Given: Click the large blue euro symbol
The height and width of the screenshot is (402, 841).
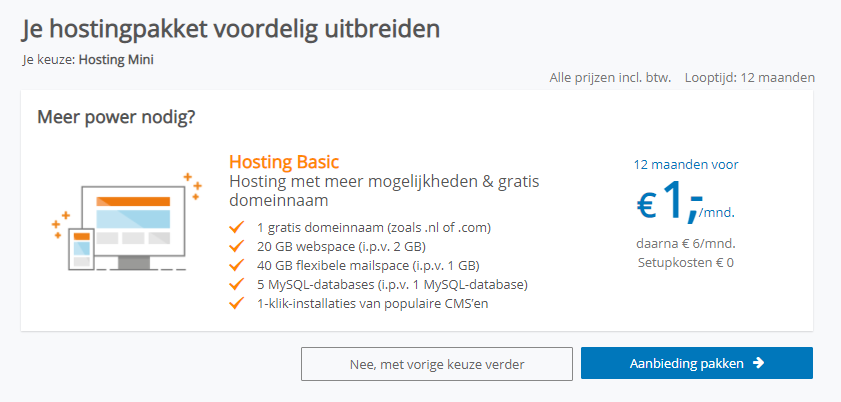Looking at the screenshot, I should pyautogui.click(x=647, y=206).
